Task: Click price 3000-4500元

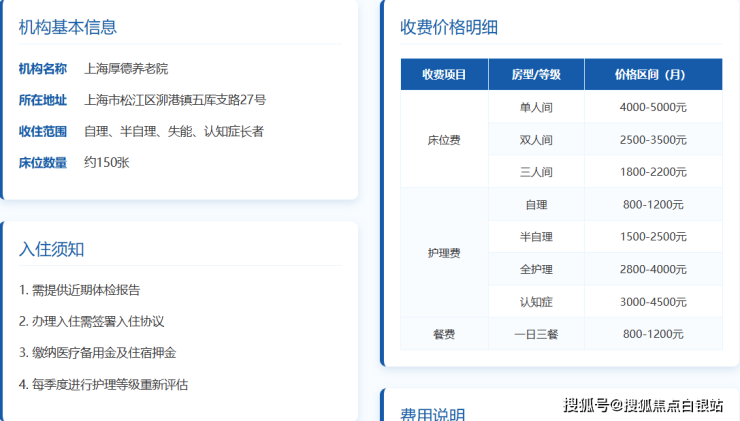Action: point(653,302)
